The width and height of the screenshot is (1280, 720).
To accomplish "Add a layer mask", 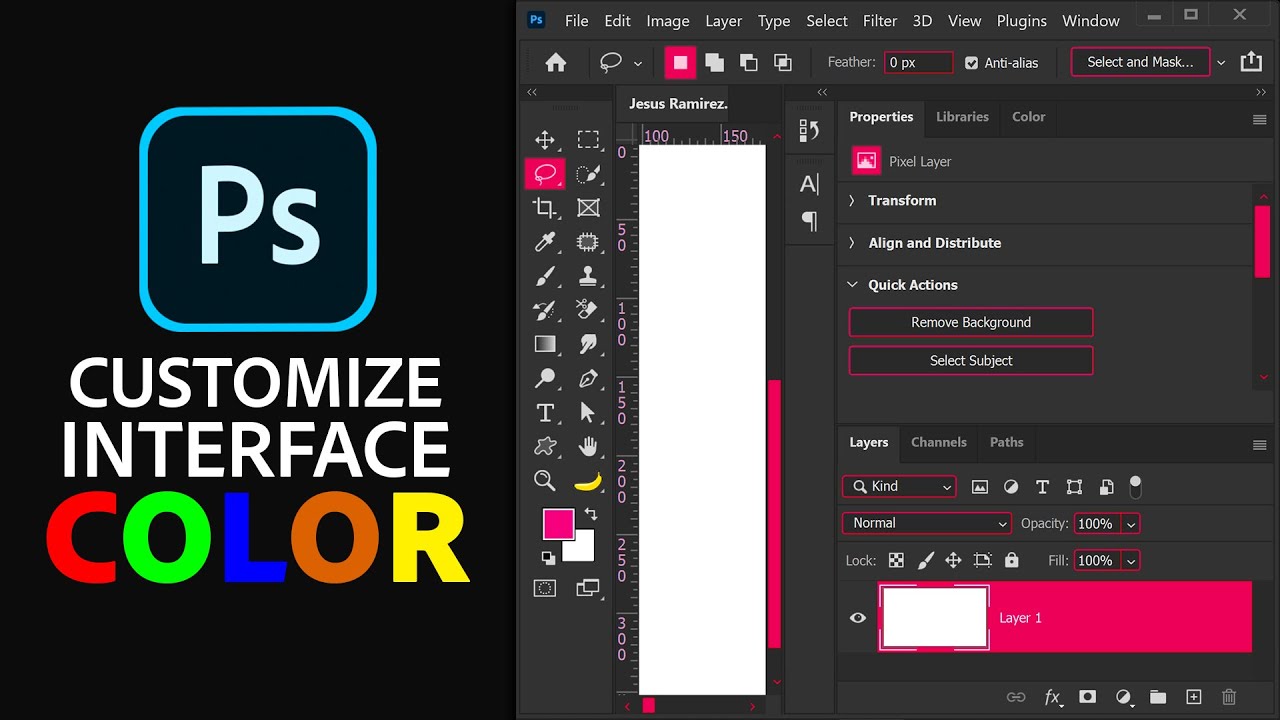I will 1087,697.
